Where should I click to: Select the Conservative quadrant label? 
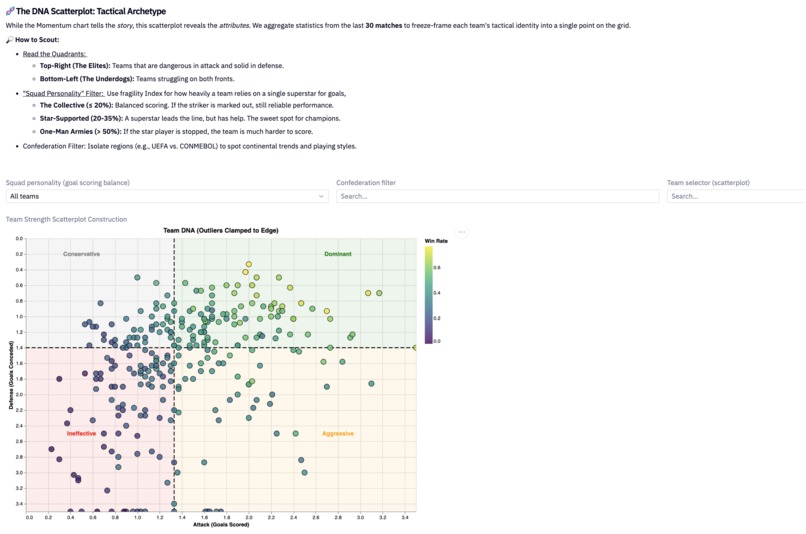point(81,254)
